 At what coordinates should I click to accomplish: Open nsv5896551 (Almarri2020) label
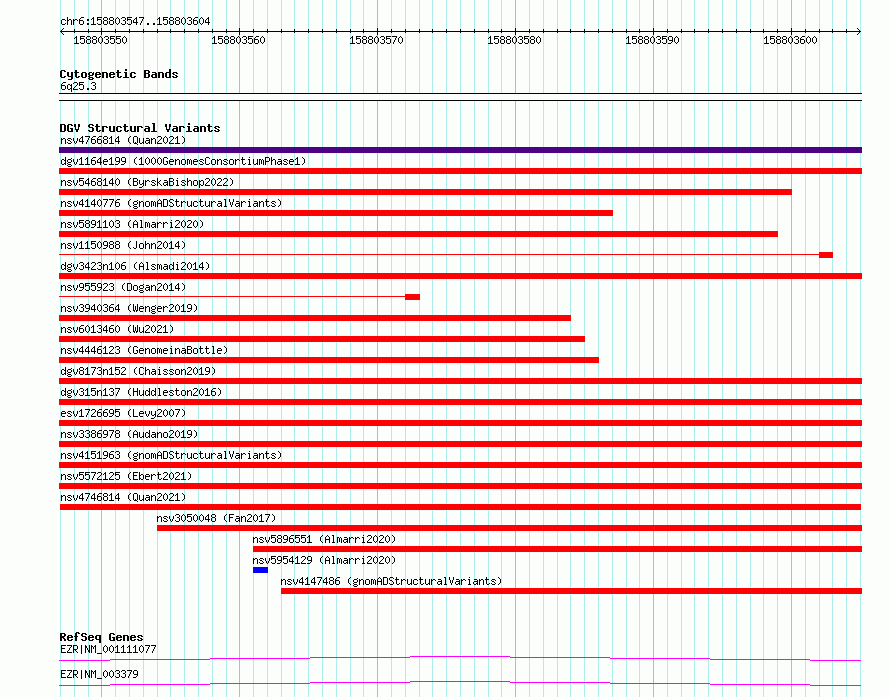click(x=325, y=539)
